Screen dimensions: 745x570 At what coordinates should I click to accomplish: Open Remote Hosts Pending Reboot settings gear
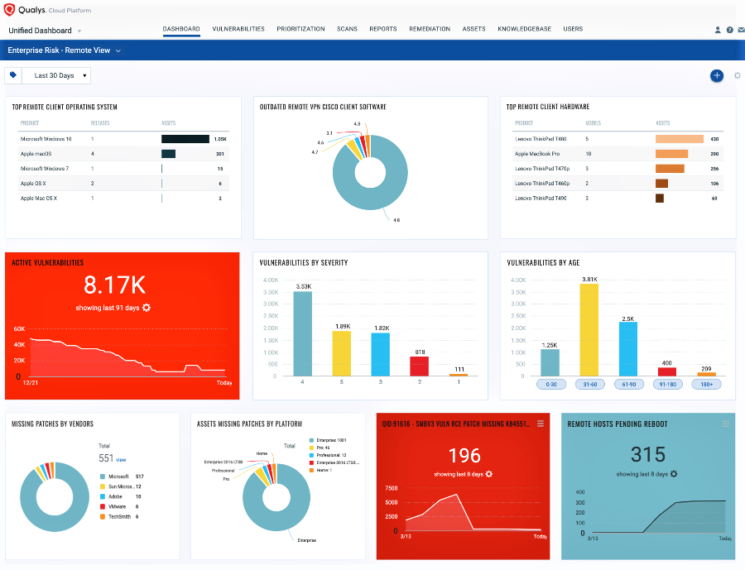pyautogui.click(x=674, y=474)
